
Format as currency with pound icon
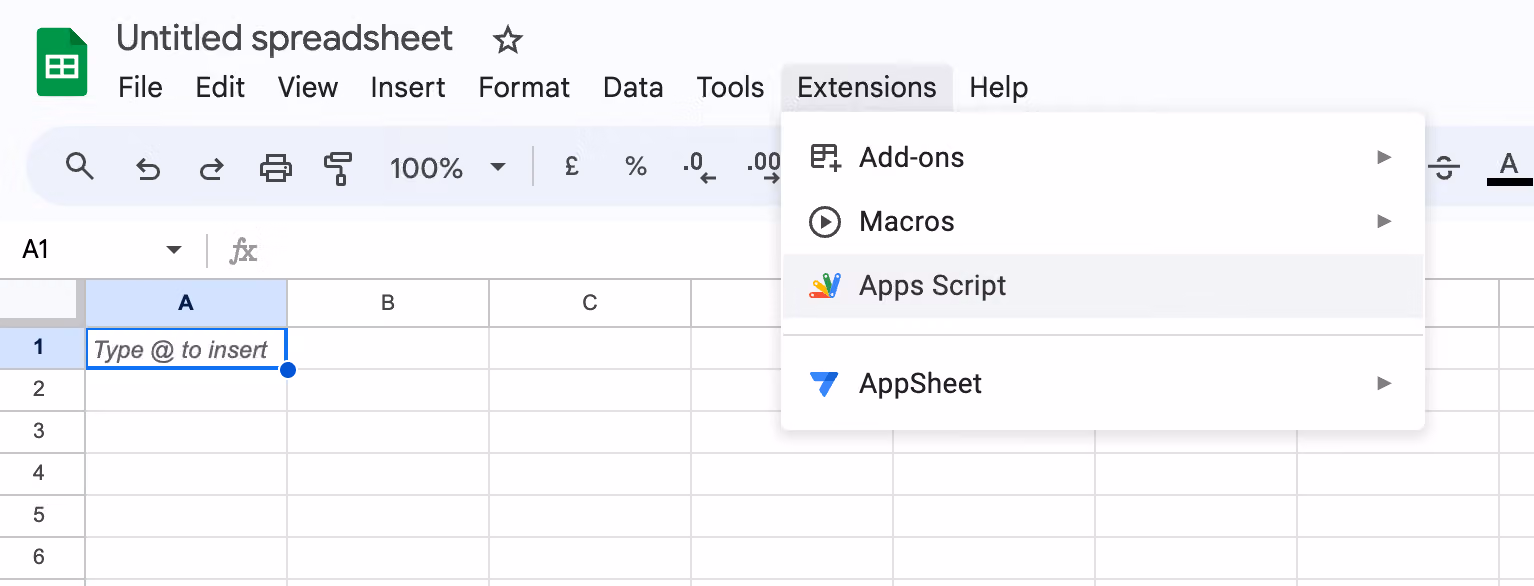pyautogui.click(x=572, y=167)
